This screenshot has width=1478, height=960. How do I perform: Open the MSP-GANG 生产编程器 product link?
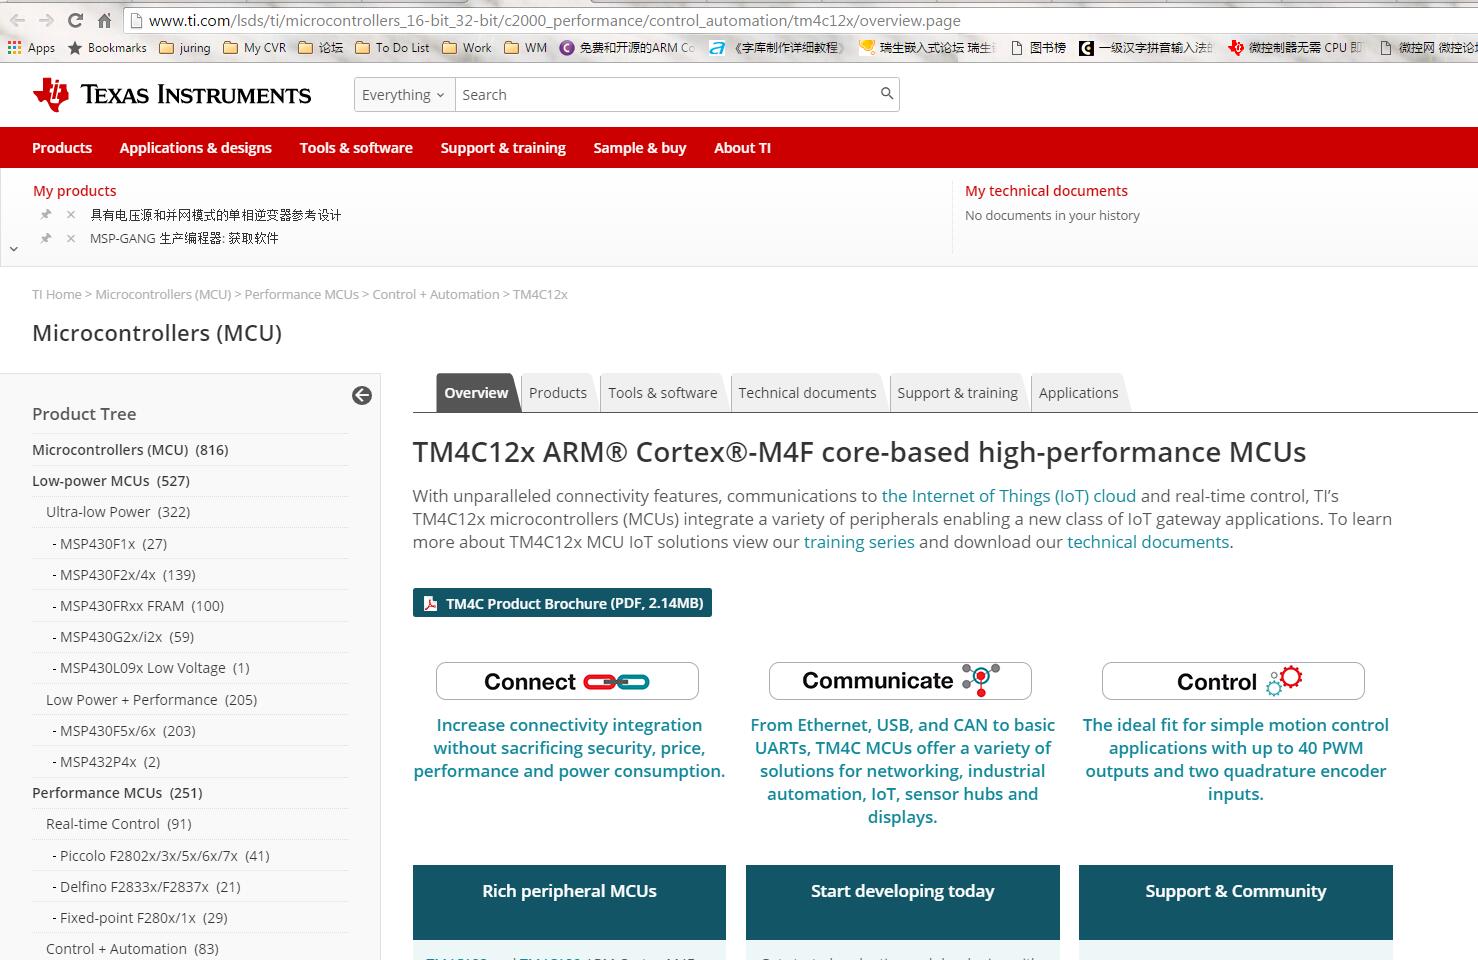pyautogui.click(x=184, y=239)
